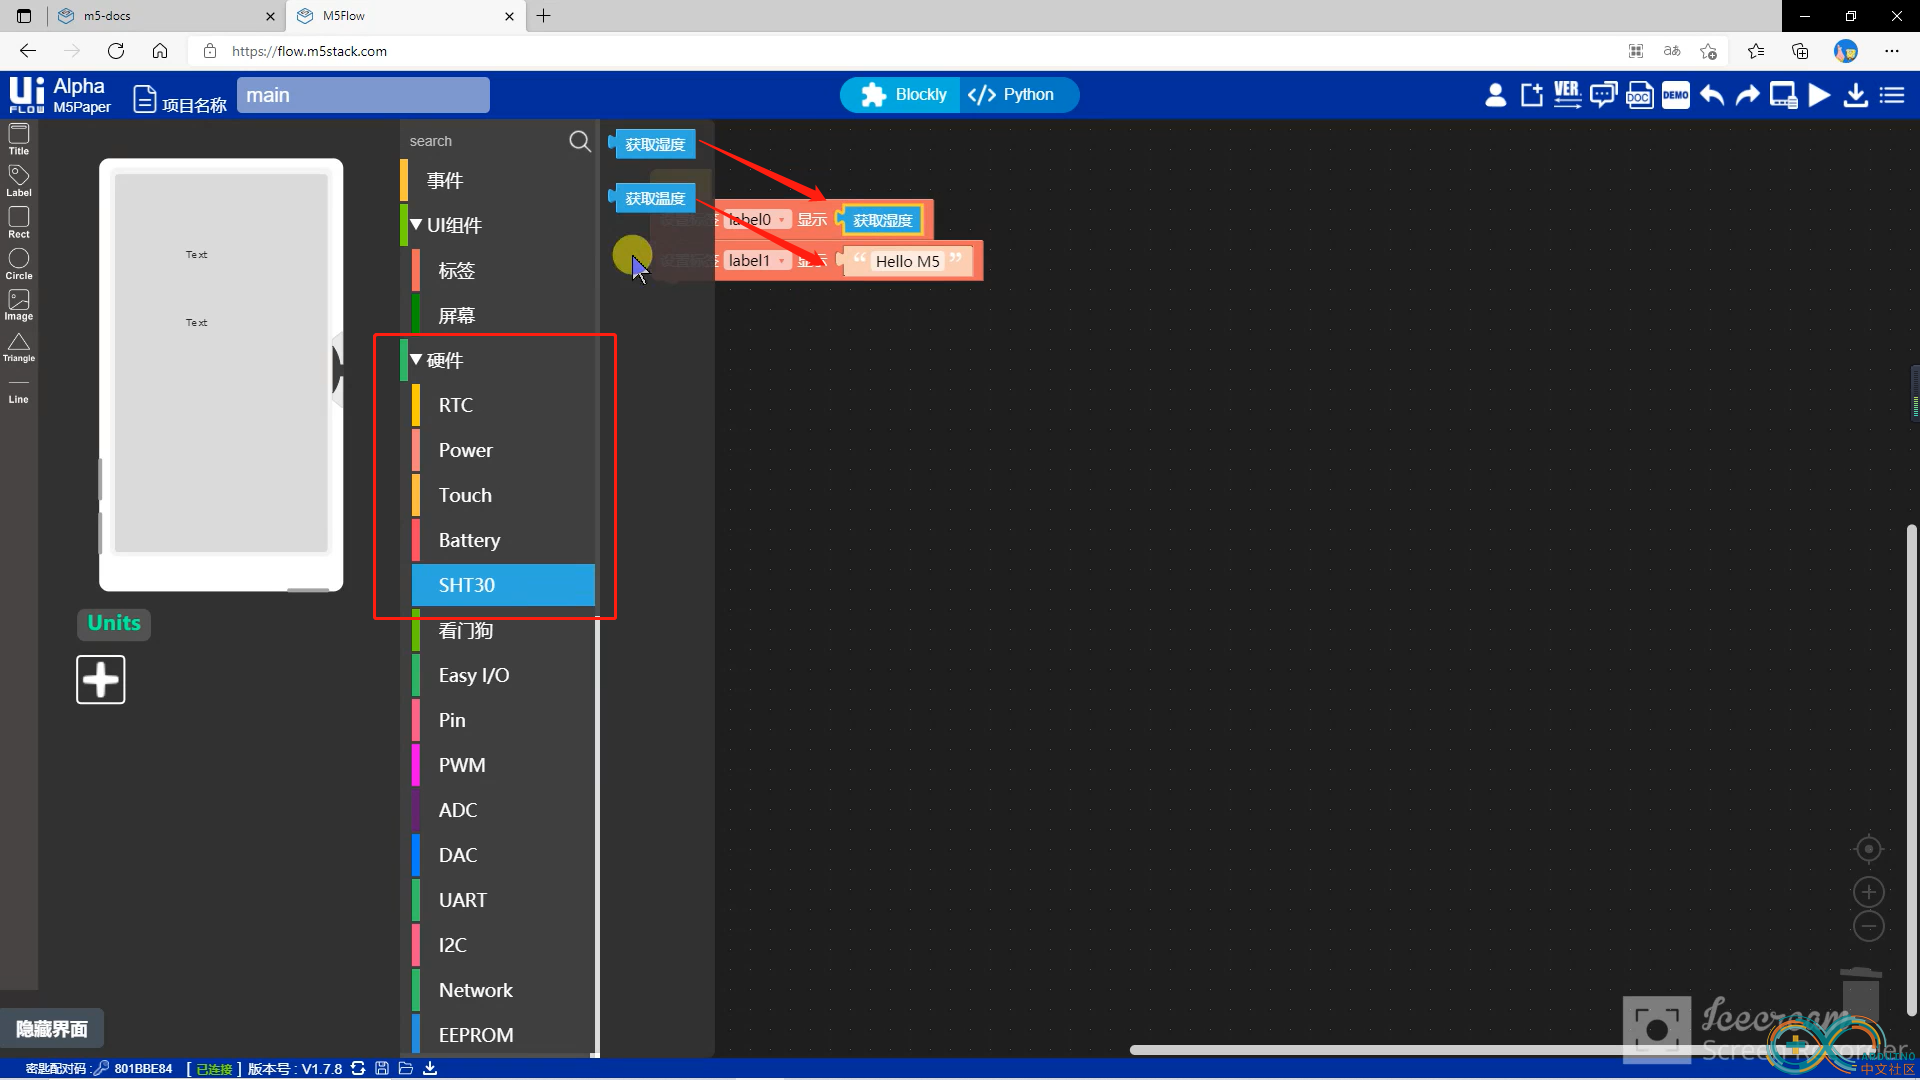Open the PWM category

(x=504, y=765)
